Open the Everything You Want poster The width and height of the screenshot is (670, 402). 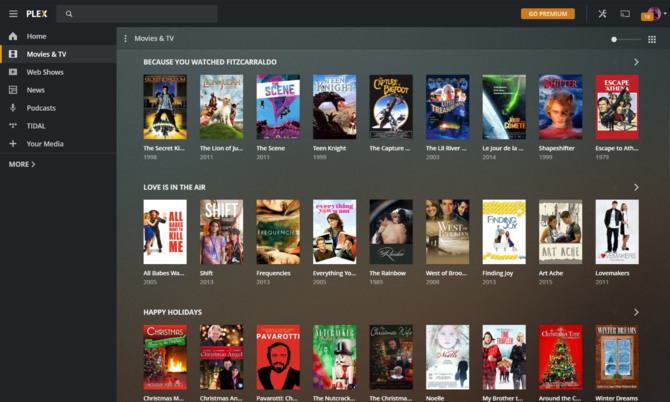[334, 232]
